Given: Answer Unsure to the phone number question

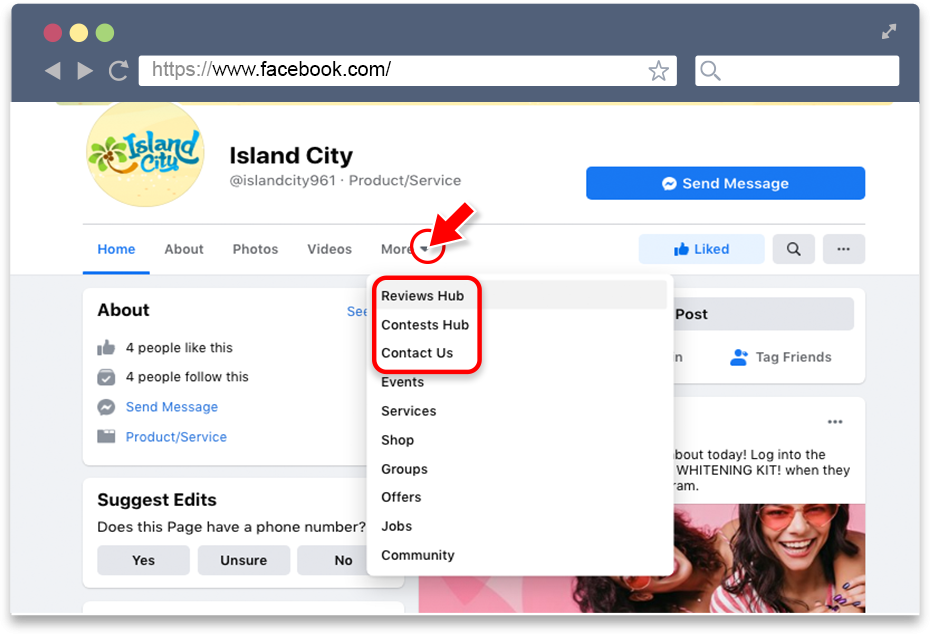Looking at the screenshot, I should point(244,560).
